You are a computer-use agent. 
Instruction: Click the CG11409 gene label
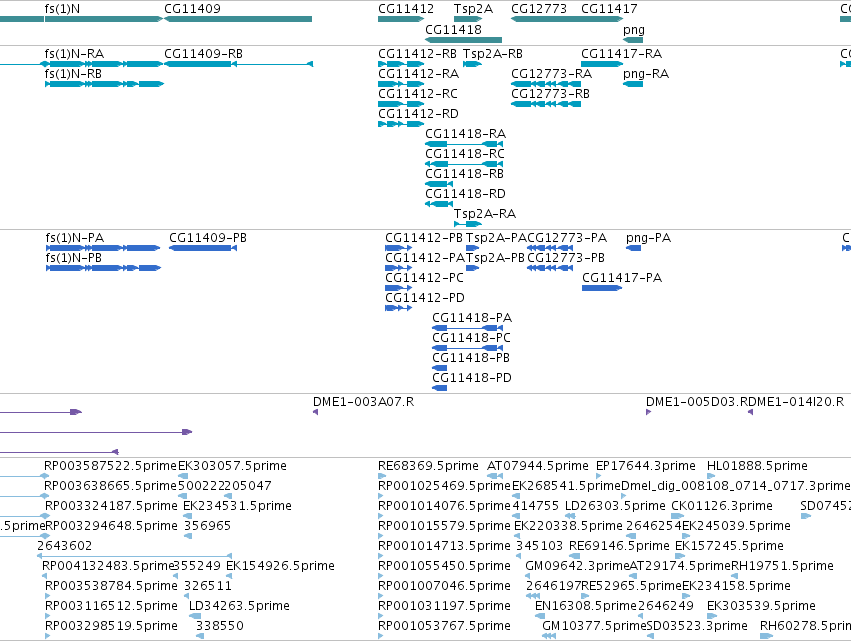click(193, 9)
